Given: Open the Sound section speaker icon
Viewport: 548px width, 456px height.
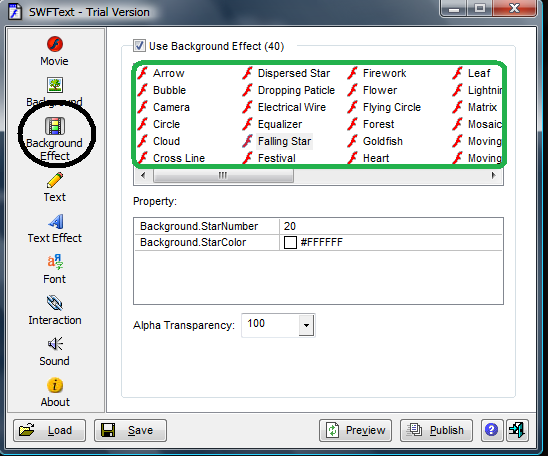Looking at the screenshot, I should point(55,351).
